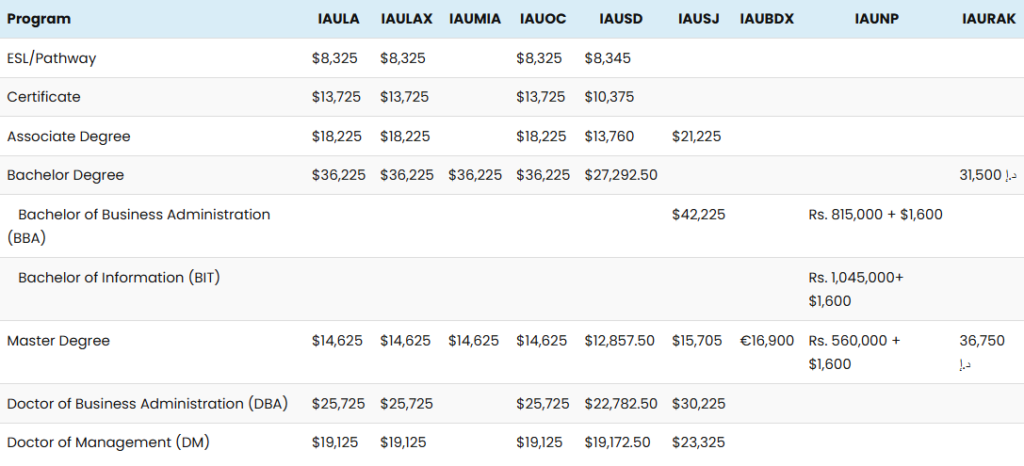This screenshot has height=466, width=1024.
Task: Click the Bachelor Degree row label
Action: click(65, 175)
